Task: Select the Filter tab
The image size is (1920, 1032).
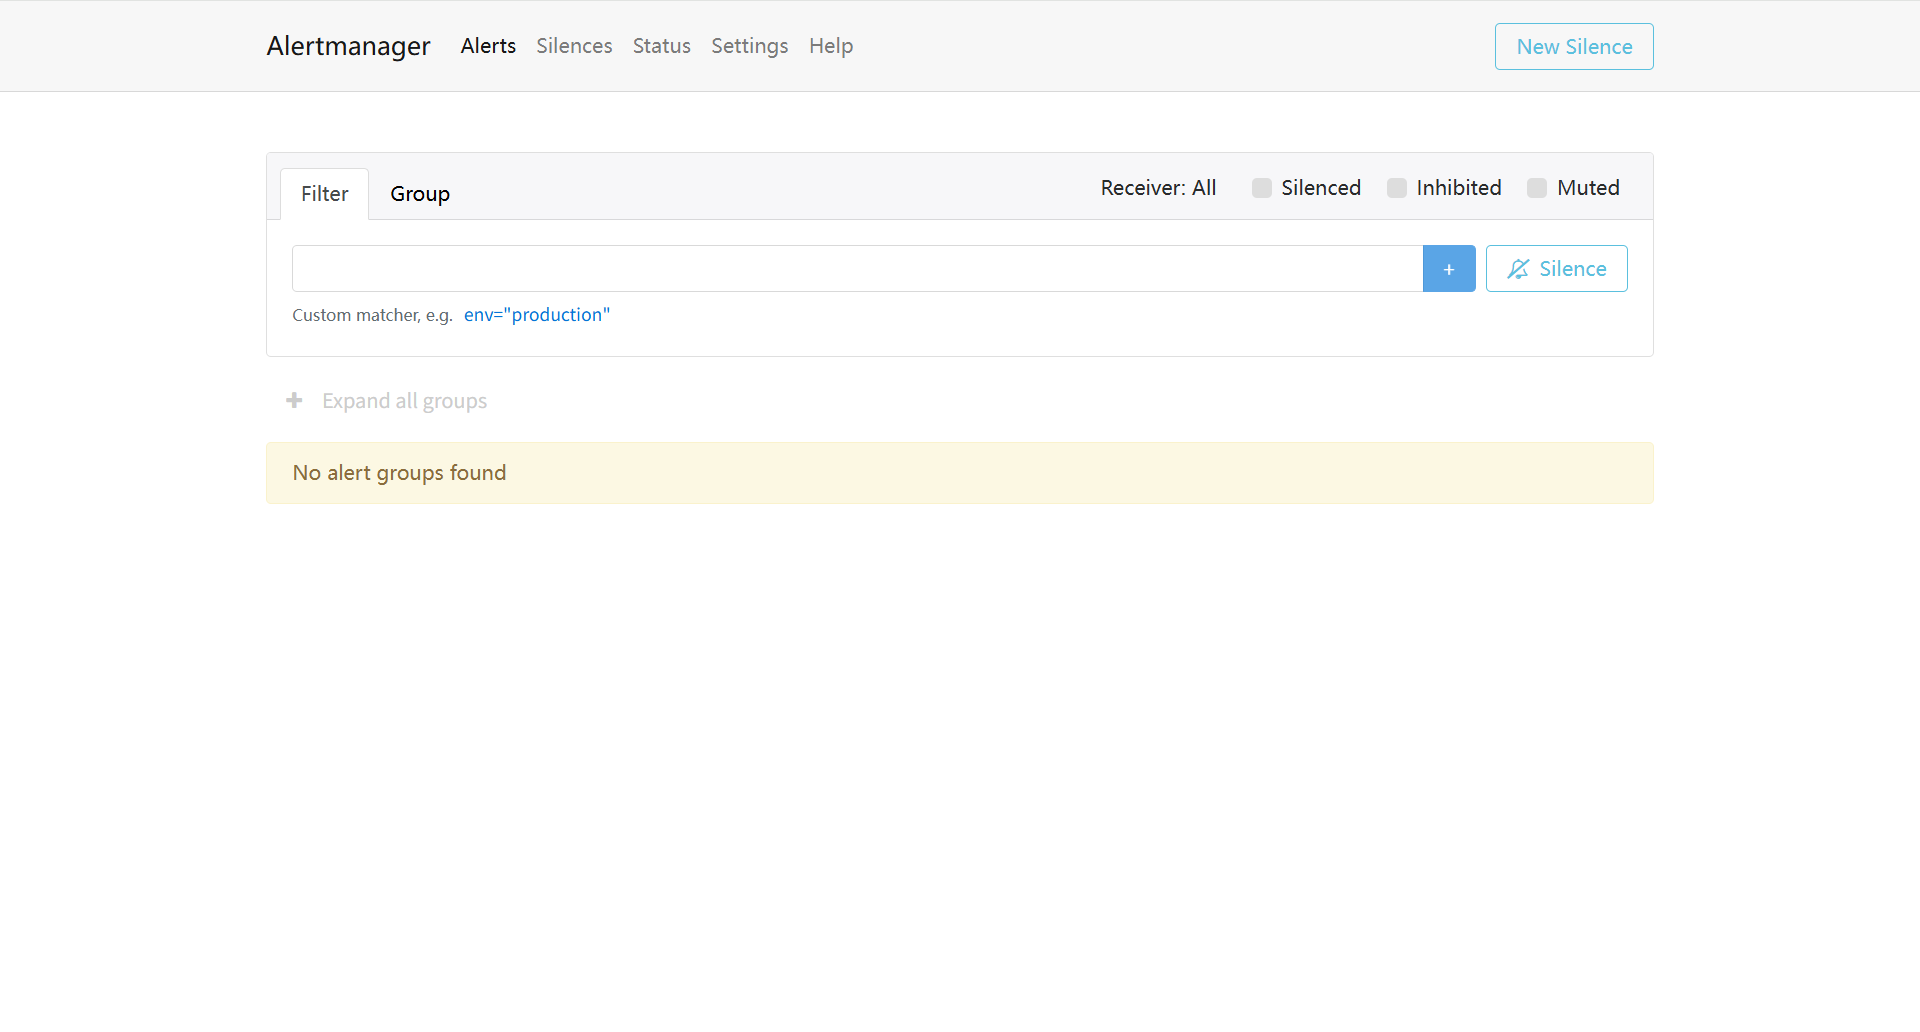Action: click(324, 194)
